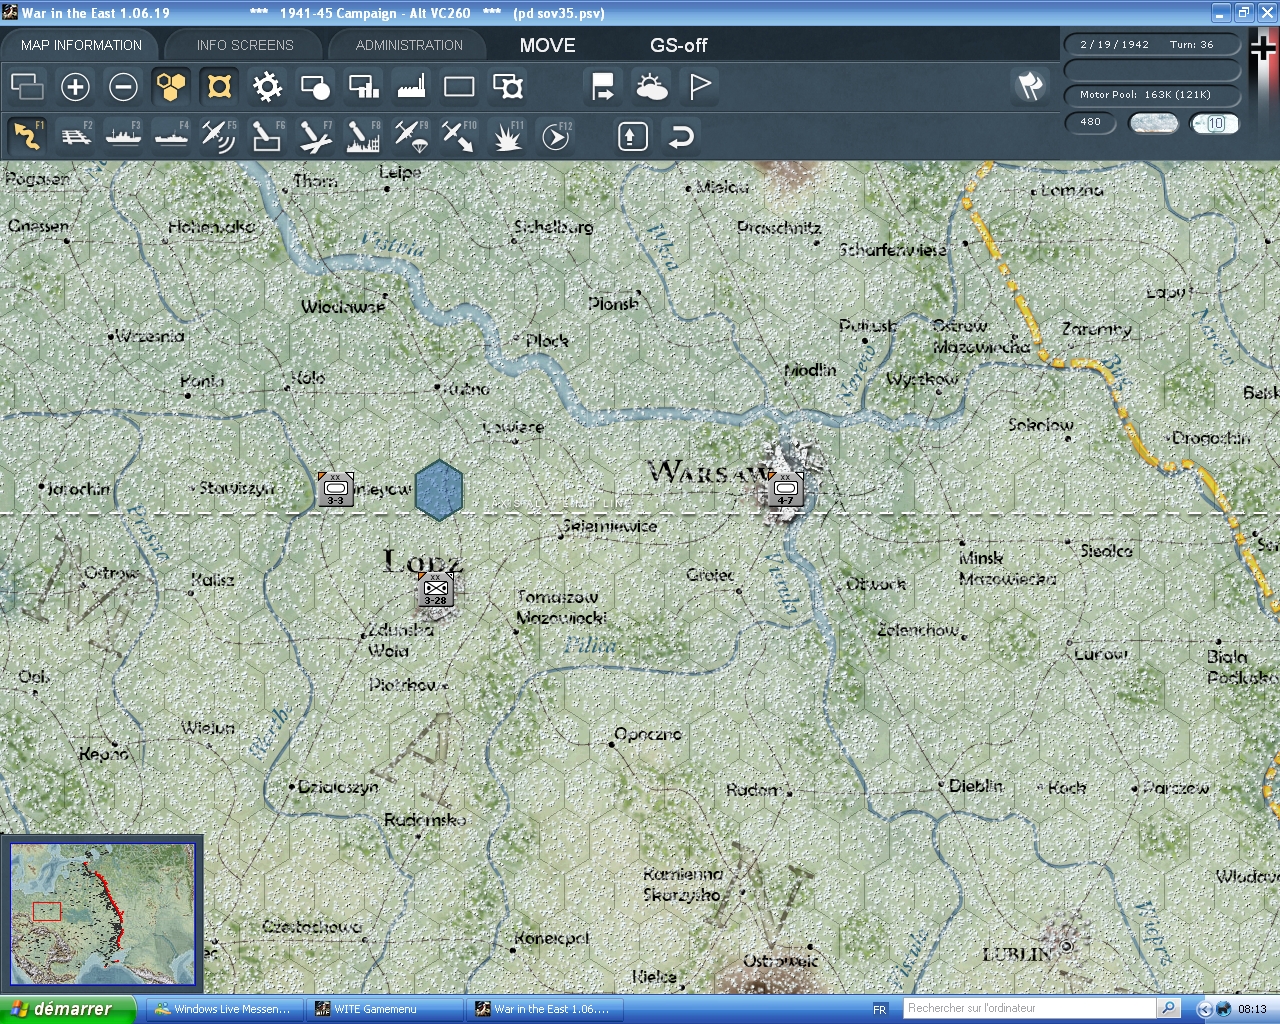This screenshot has width=1280, height=1024.
Task: Adjust the movement value showing 10
Action: [1214, 123]
